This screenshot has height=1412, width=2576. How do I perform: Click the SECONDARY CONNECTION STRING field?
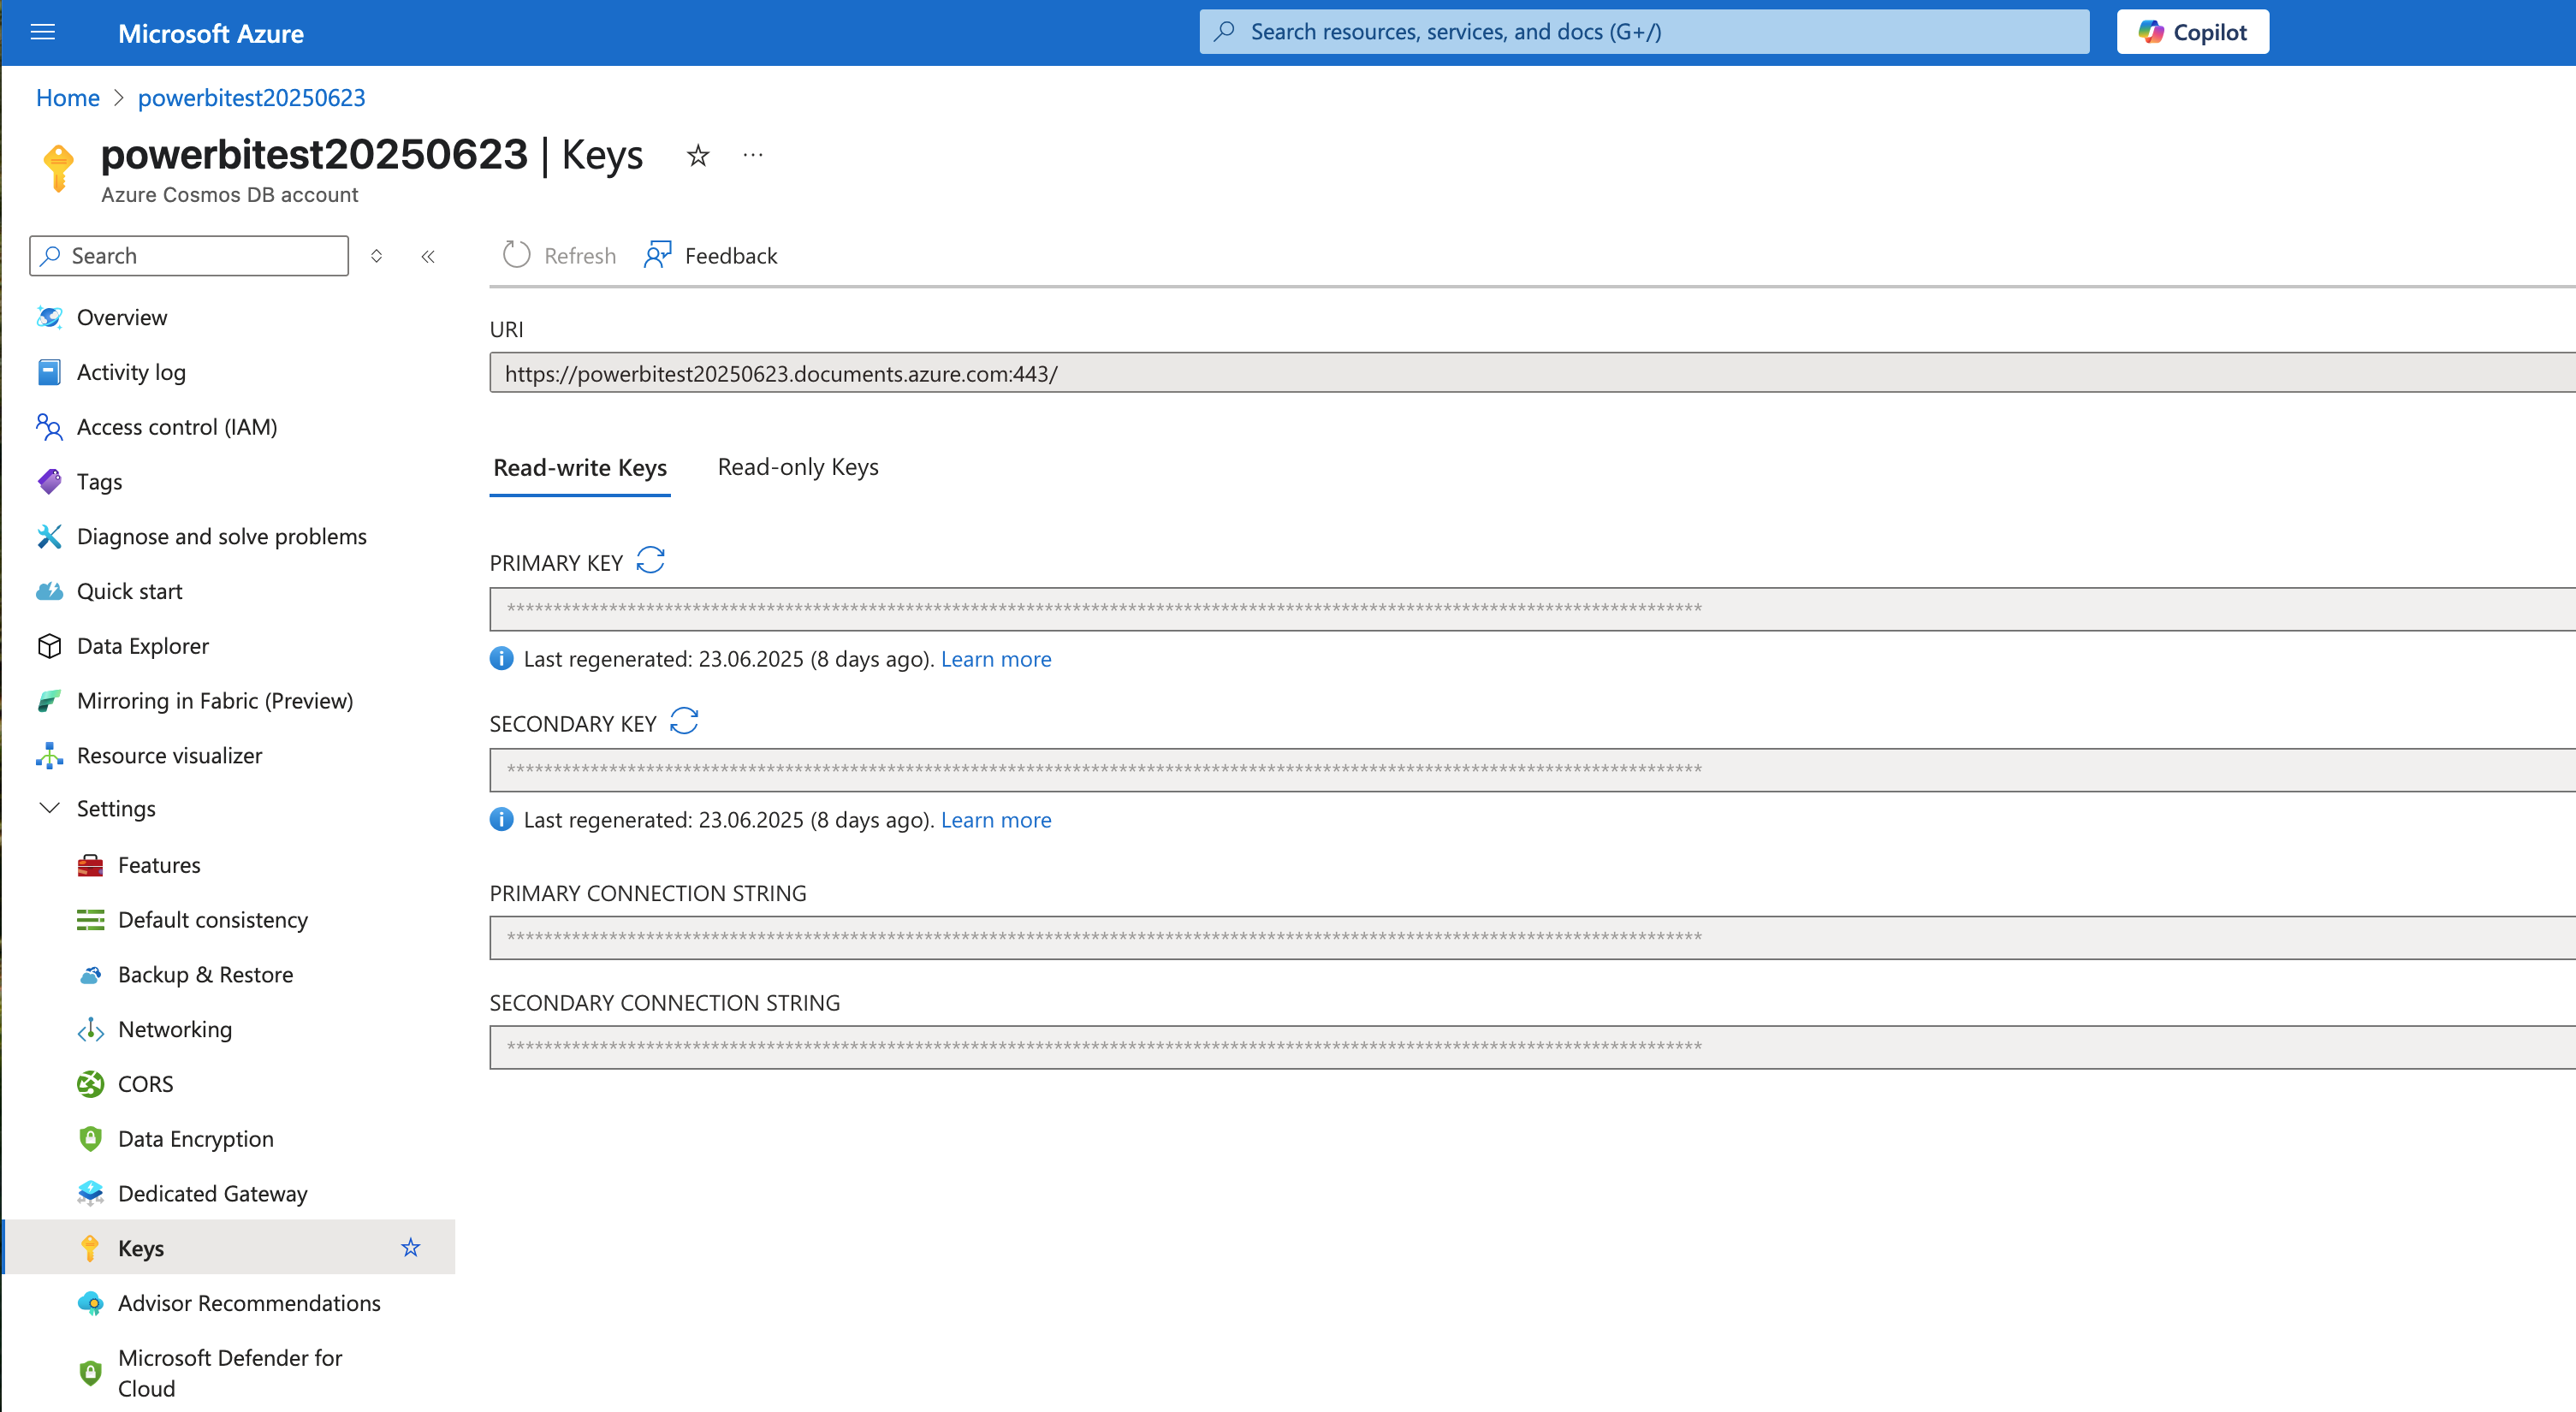pyautogui.click(x=1533, y=1047)
